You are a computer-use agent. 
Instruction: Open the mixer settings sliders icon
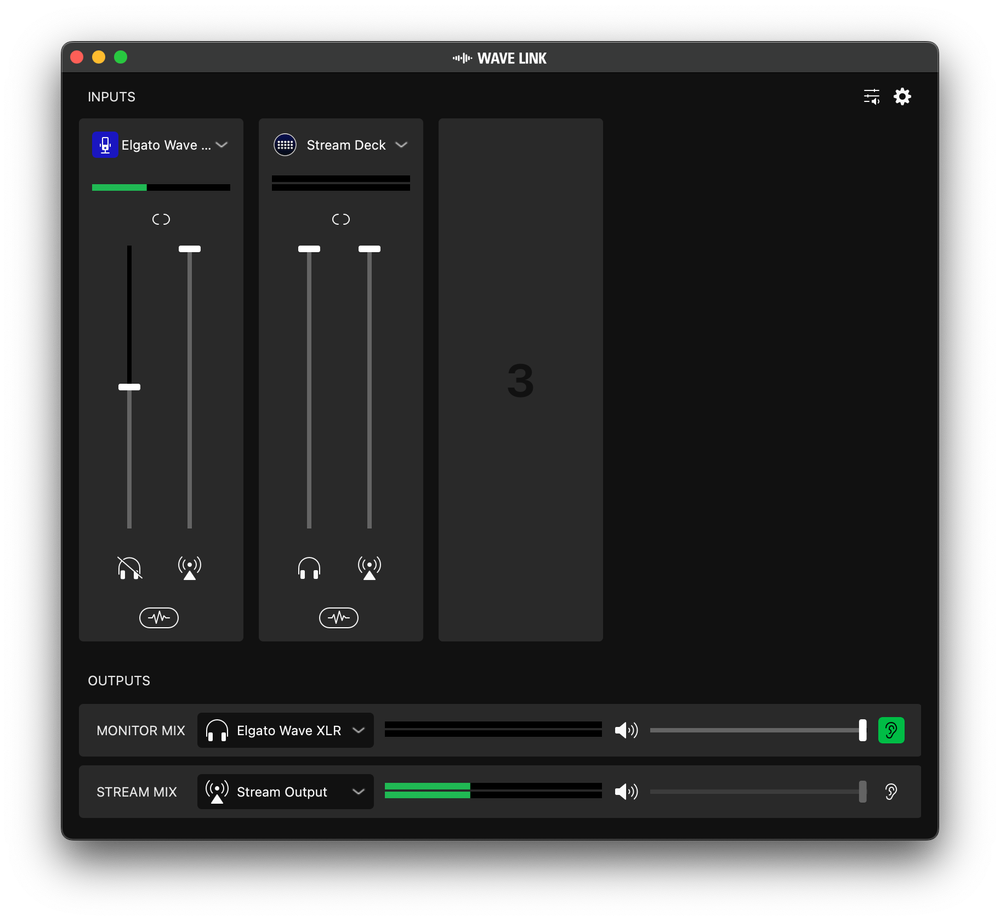tap(871, 97)
